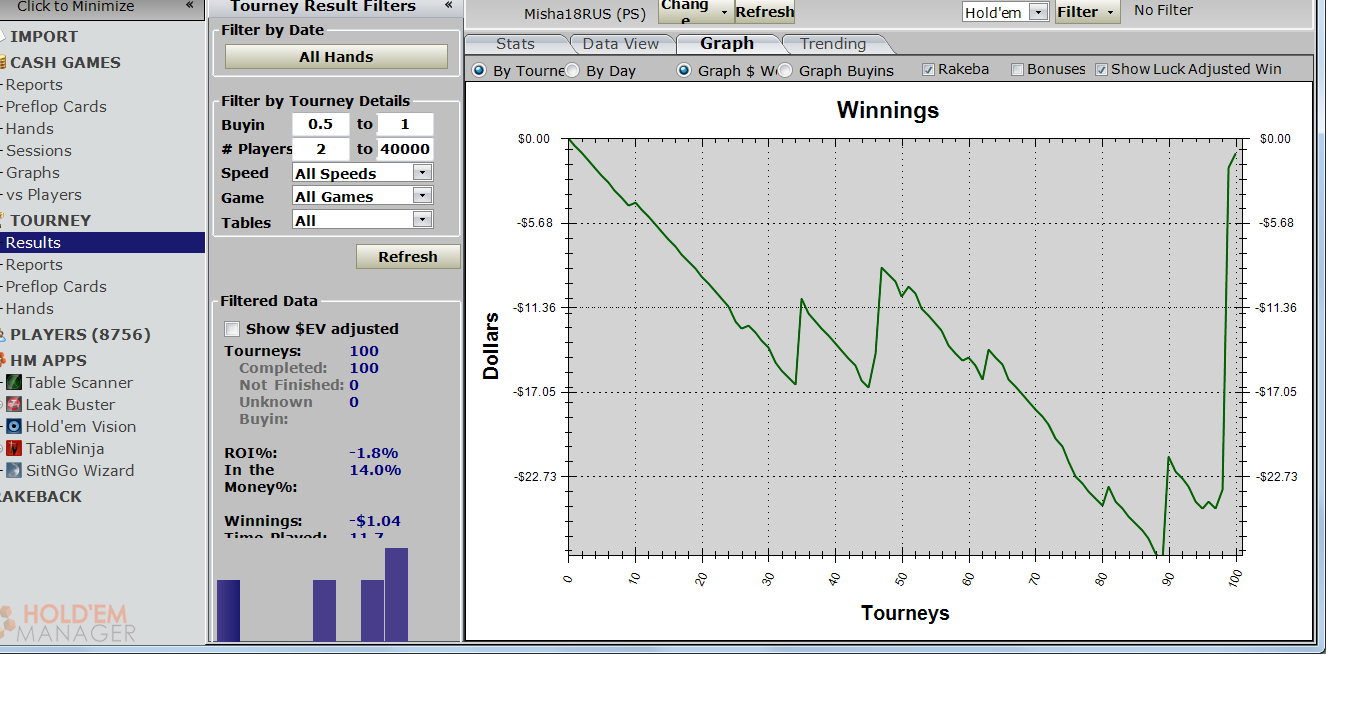
Task: Switch to the Trending tab
Action: coord(833,44)
